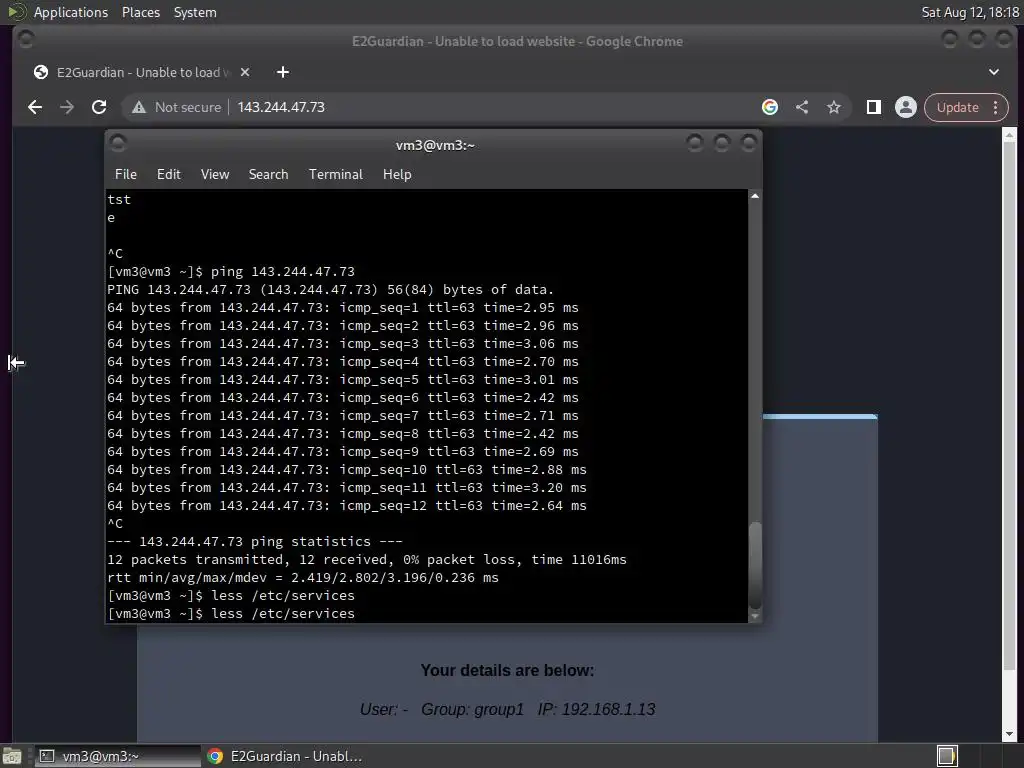This screenshot has height=768, width=1024.
Task: Click the workspace switcher icon
Action: [947, 756]
